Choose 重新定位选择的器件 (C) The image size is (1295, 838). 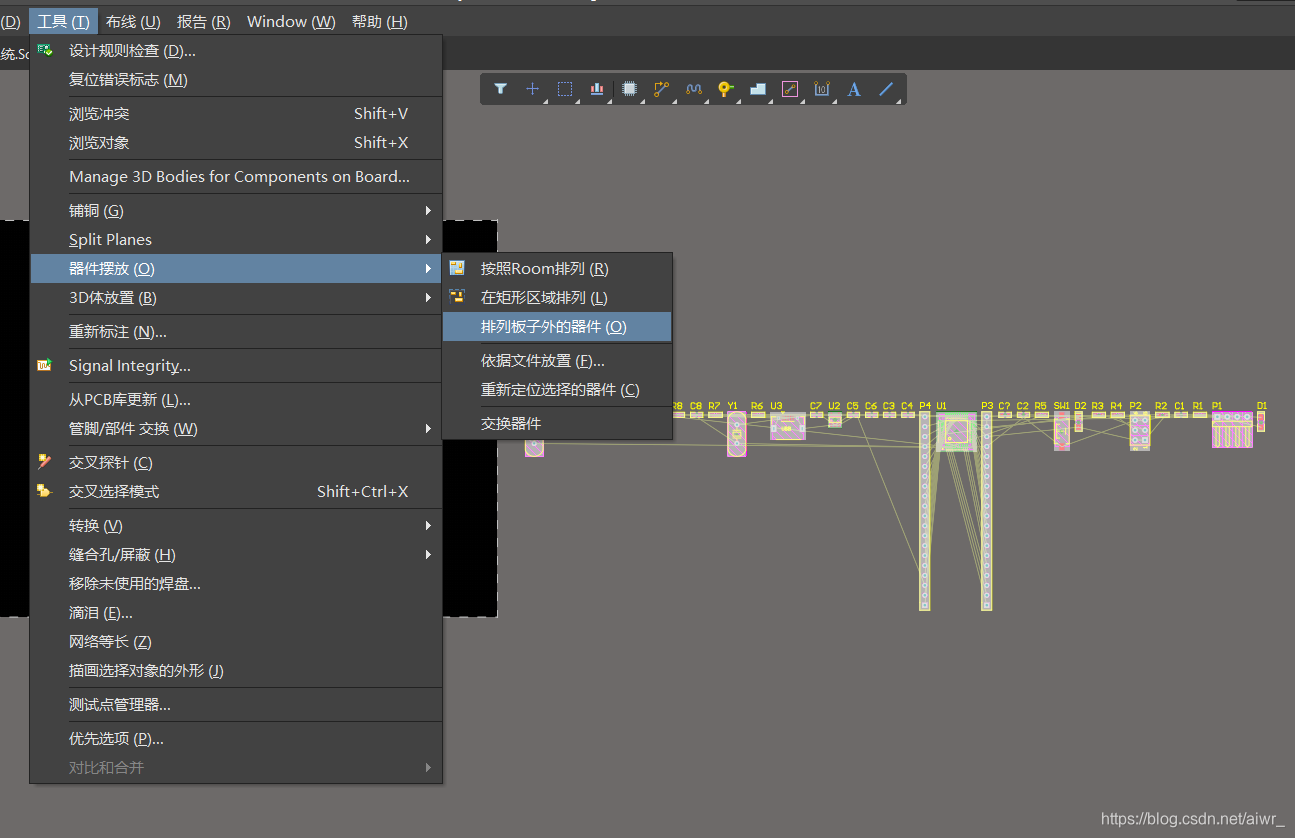[557, 389]
